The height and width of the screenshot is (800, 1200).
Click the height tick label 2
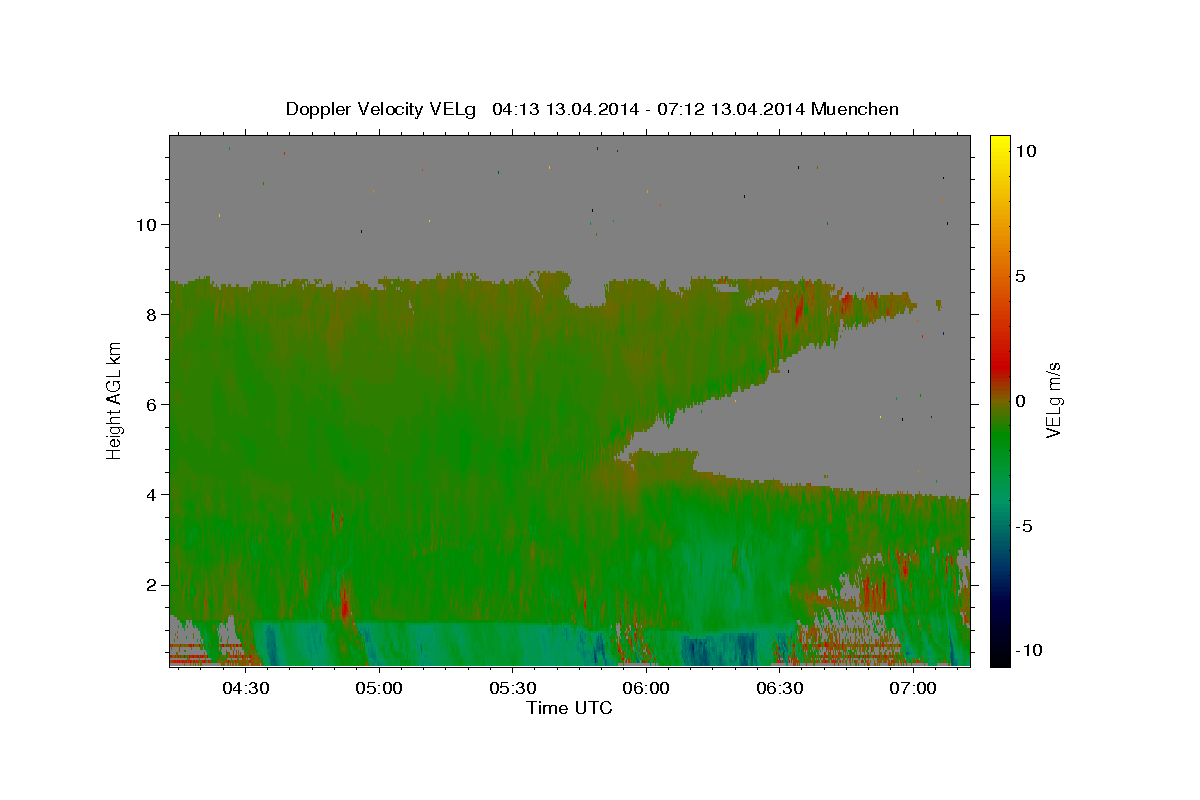[153, 584]
